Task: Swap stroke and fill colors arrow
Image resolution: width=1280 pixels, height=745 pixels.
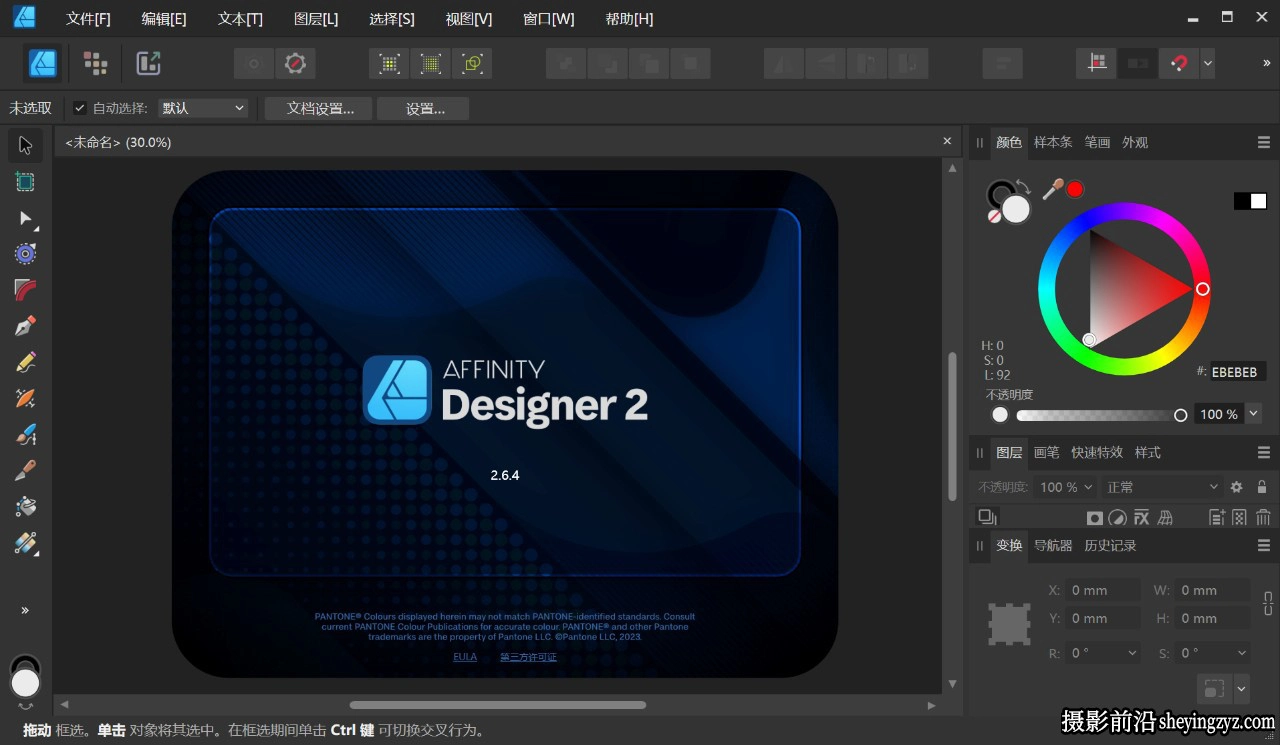Action: pos(1023,186)
